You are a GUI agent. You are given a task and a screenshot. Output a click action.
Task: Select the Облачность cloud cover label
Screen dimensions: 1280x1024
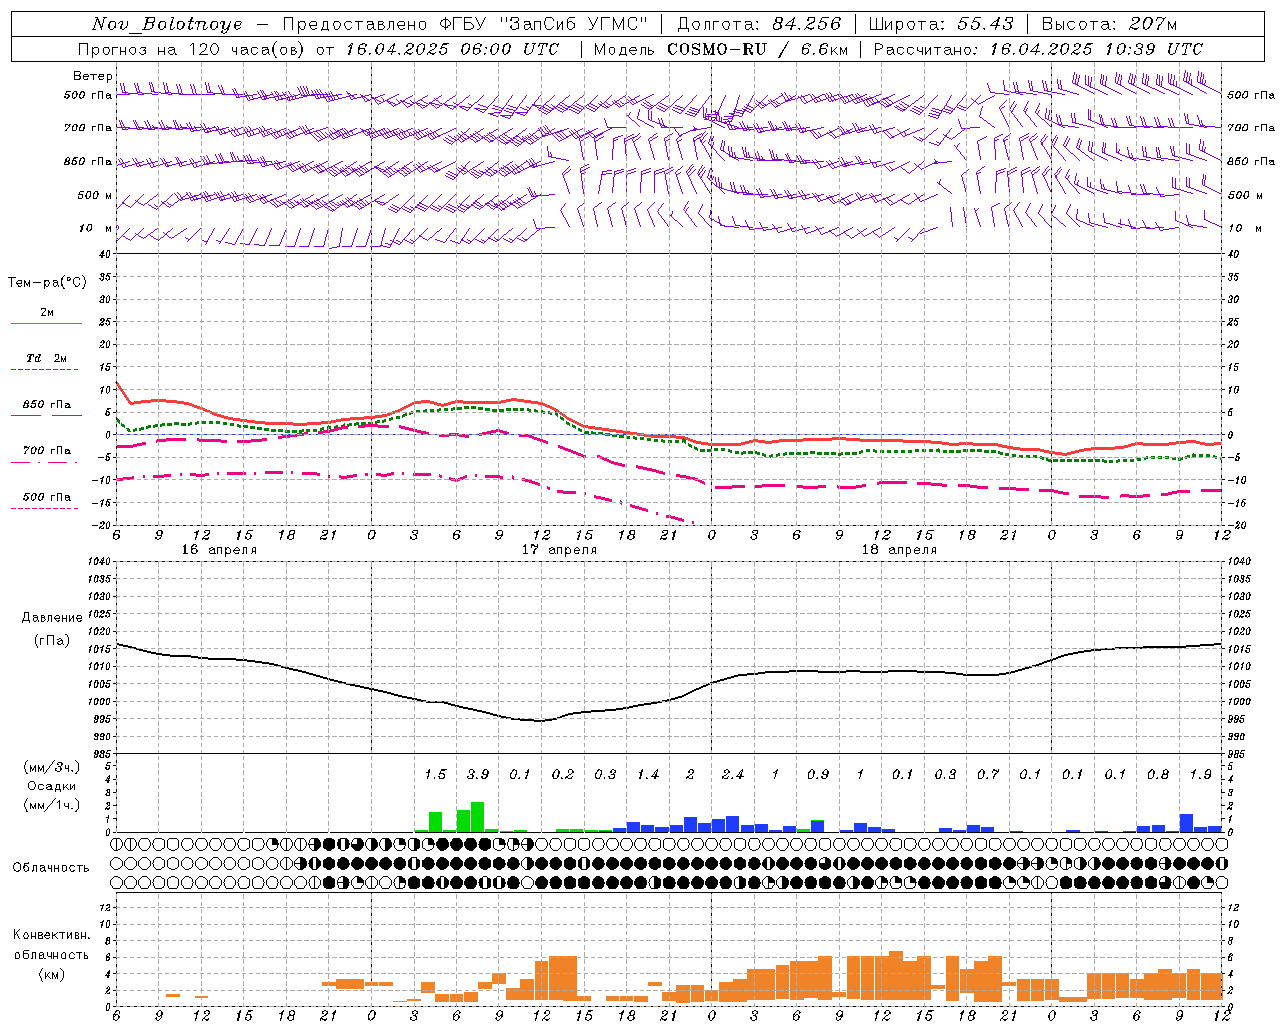pyautogui.click(x=51, y=868)
